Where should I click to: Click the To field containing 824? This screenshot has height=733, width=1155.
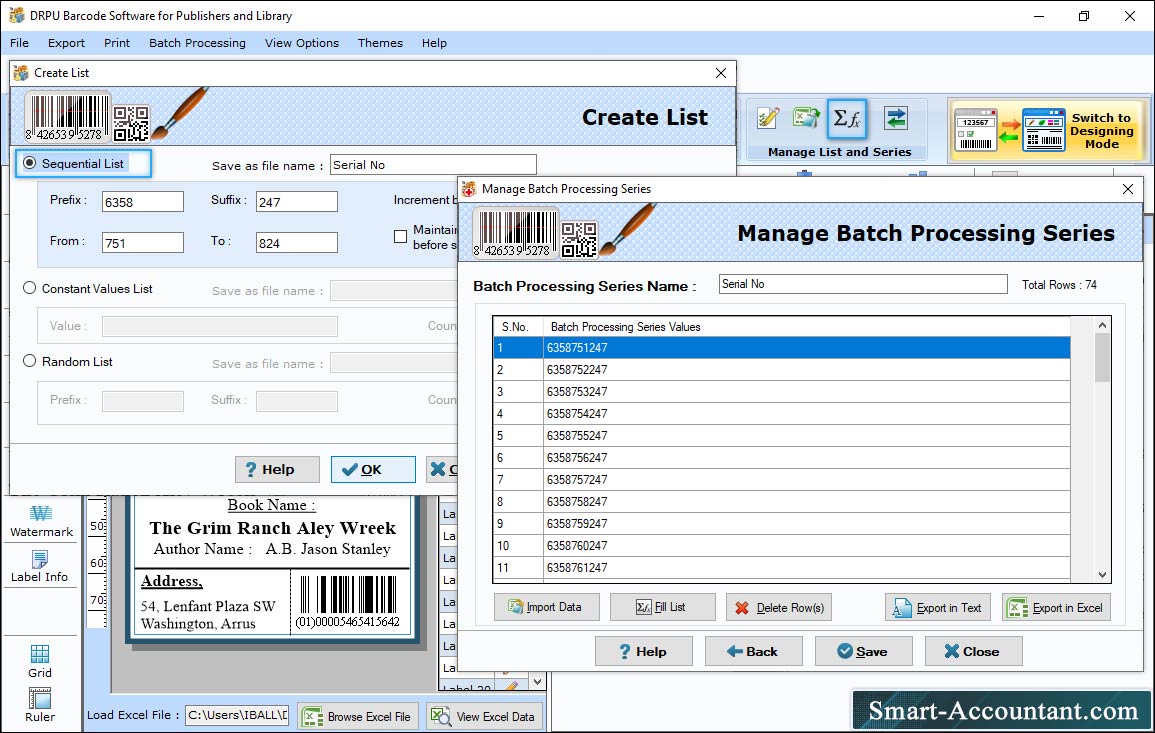tap(297, 243)
